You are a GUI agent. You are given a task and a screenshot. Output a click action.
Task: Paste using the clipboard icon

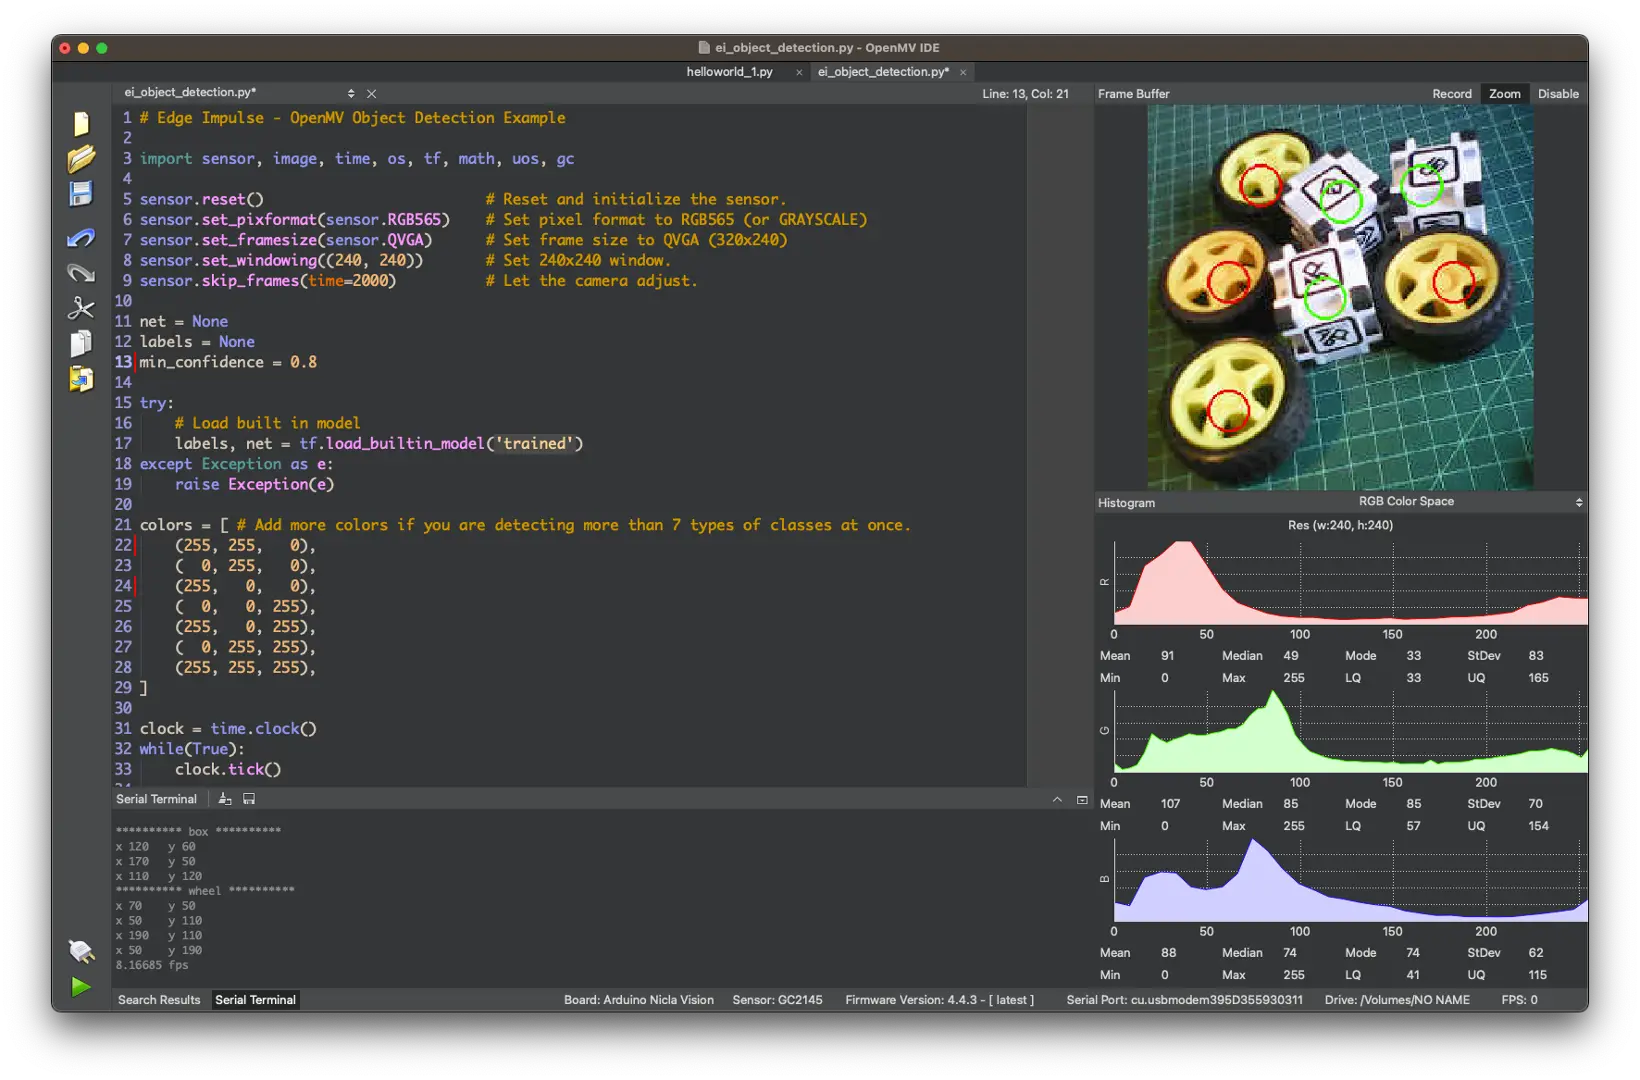[x=81, y=379]
